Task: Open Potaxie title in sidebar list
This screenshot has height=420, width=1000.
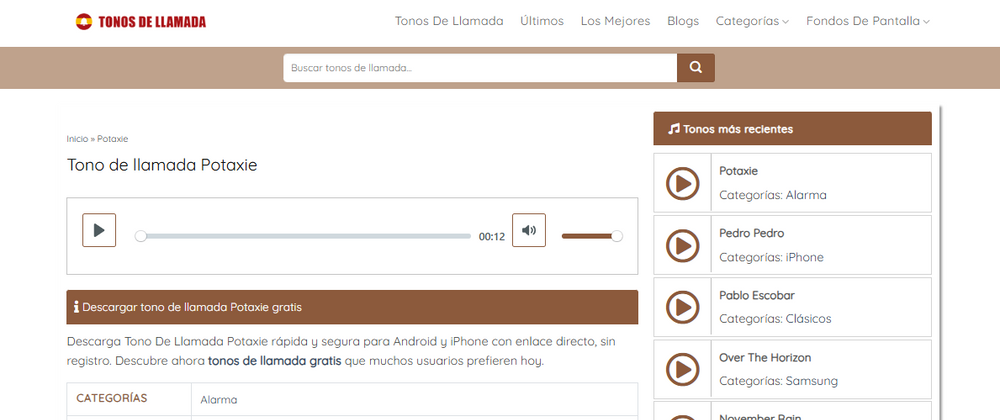Action: [x=739, y=171]
